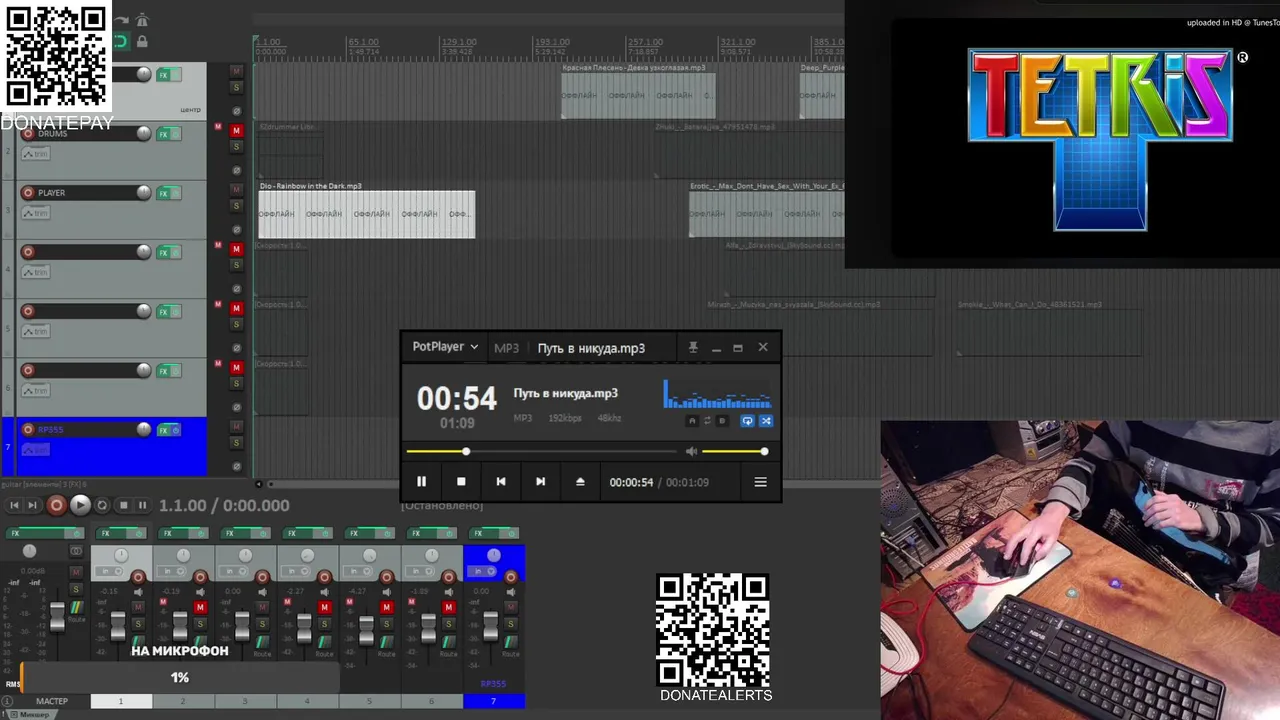Solo the master channel in mixer
1280x720 pixels.
coord(76,590)
